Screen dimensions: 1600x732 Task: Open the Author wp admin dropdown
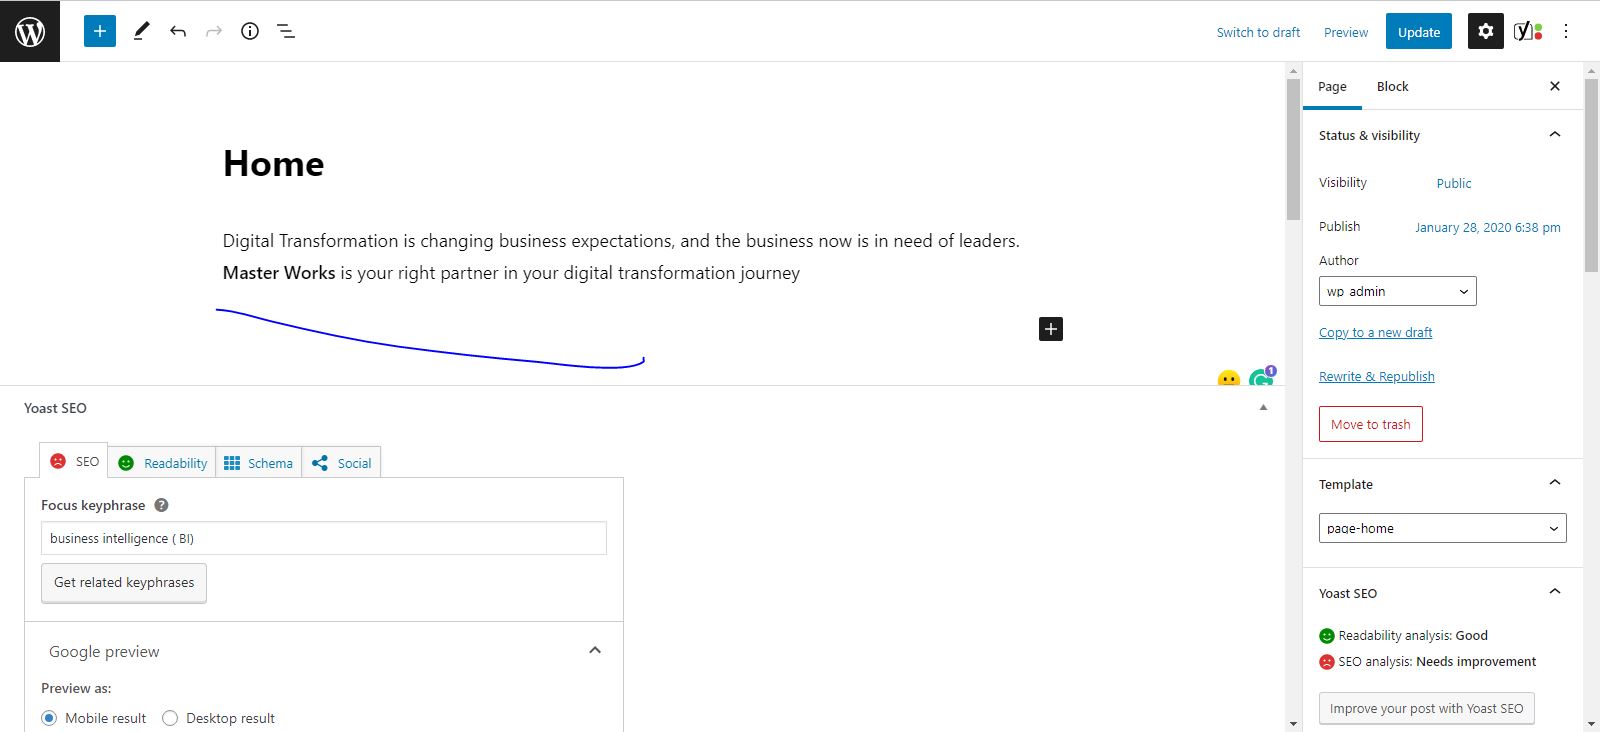click(1398, 291)
